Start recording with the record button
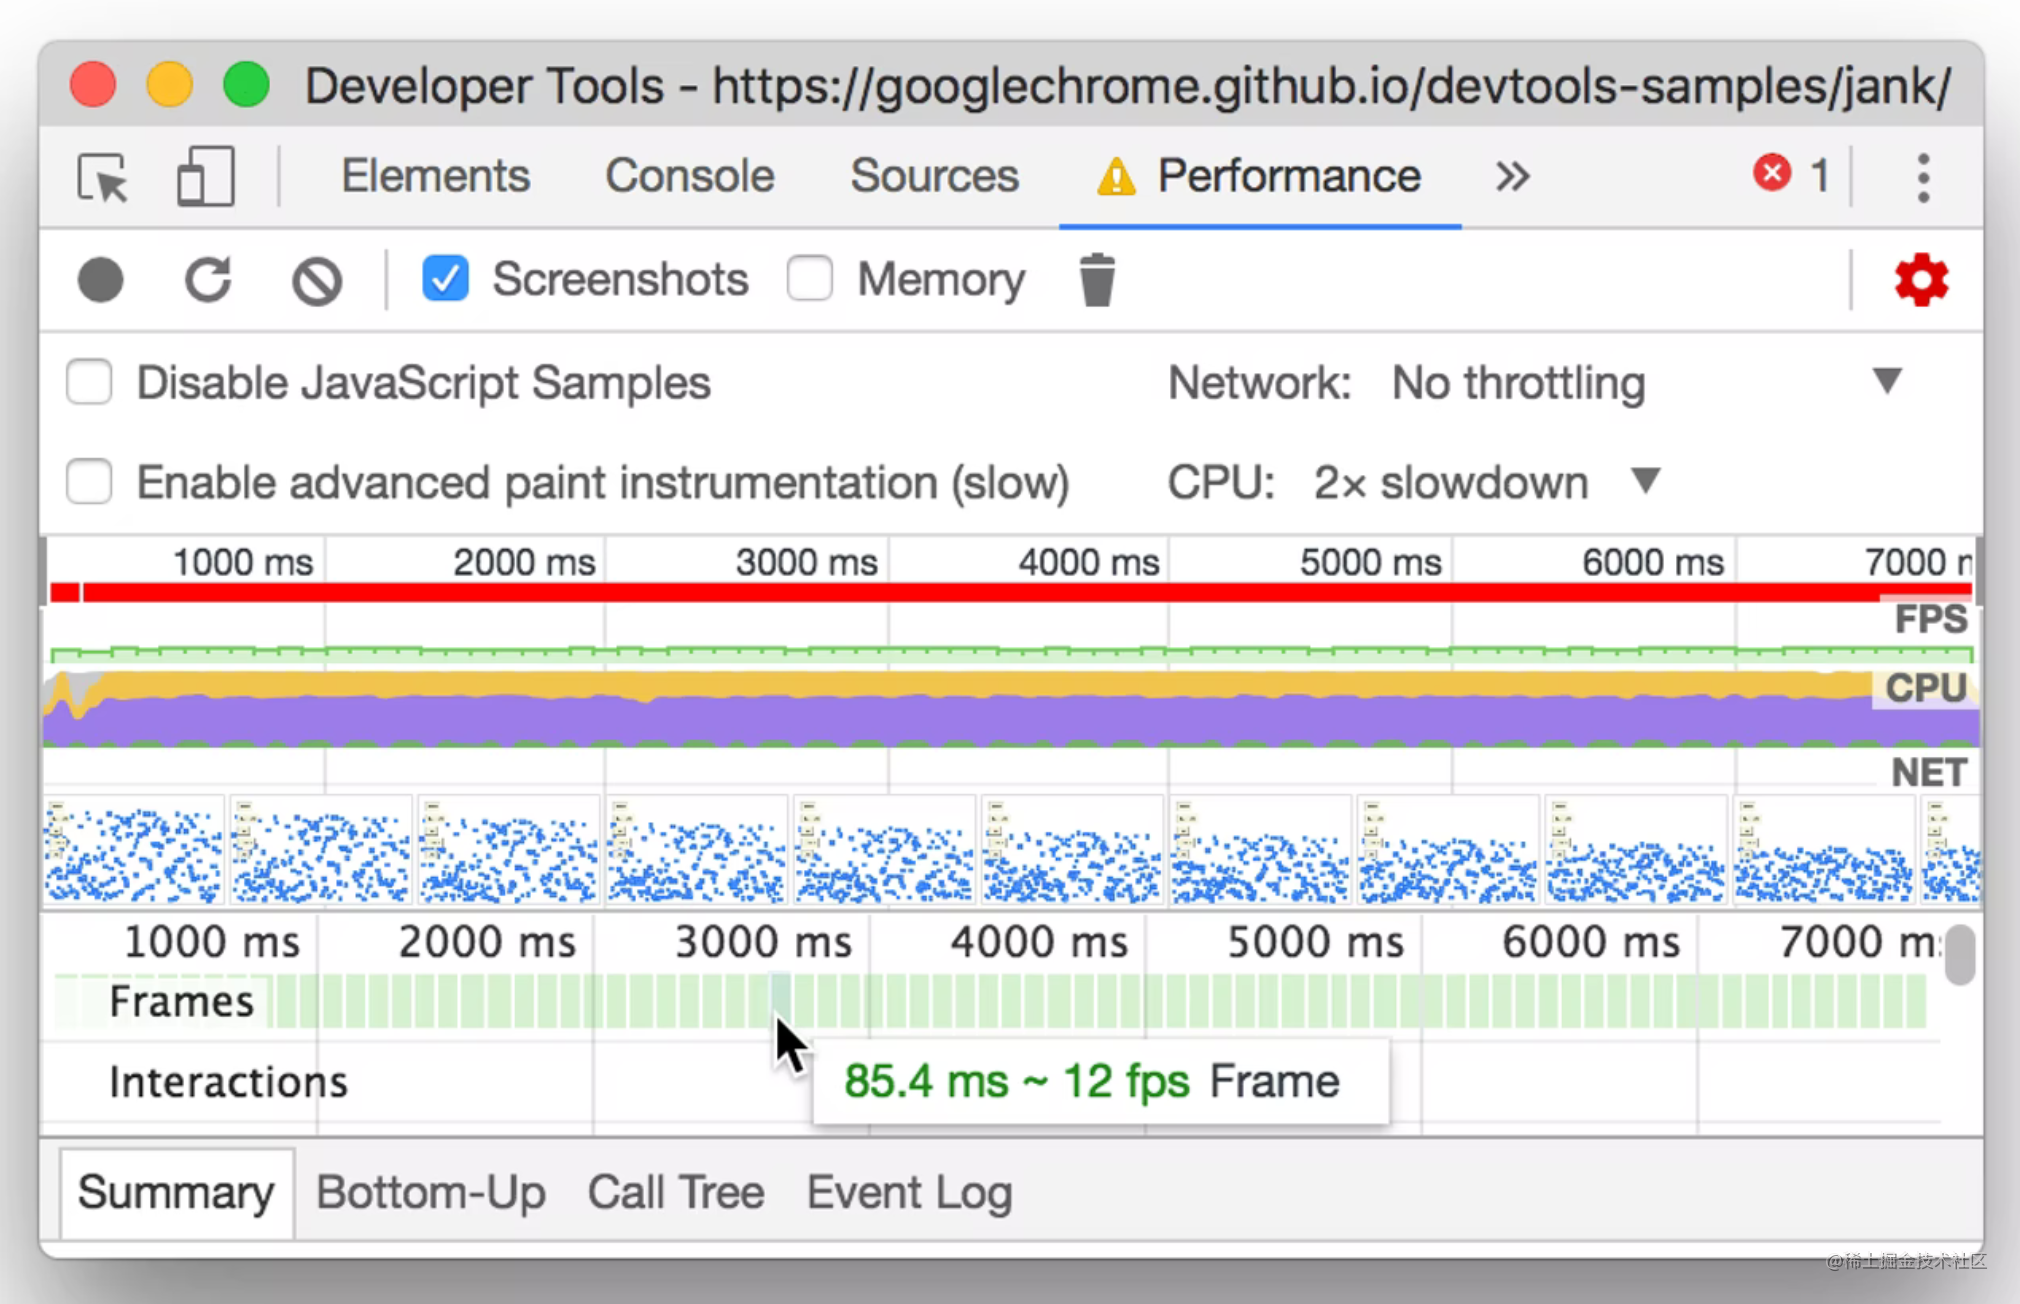The height and width of the screenshot is (1304, 2020). (x=101, y=280)
